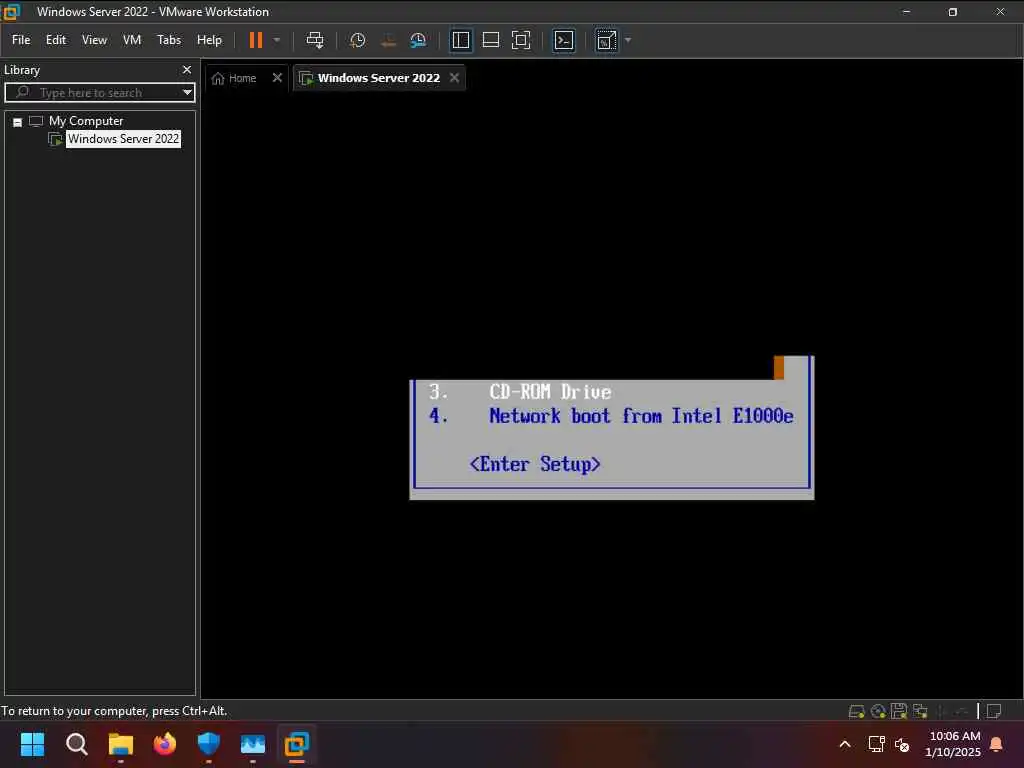1024x768 pixels.
Task: Open the Tabs menu
Action: [x=168, y=40]
